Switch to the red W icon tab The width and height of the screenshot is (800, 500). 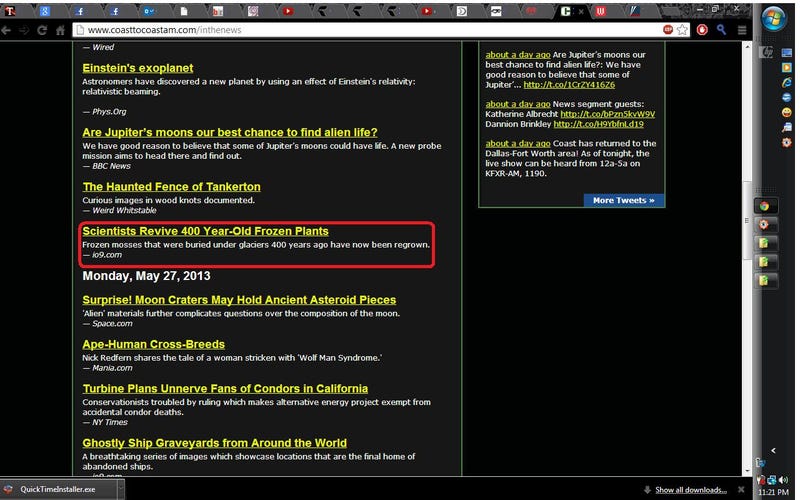(x=601, y=11)
